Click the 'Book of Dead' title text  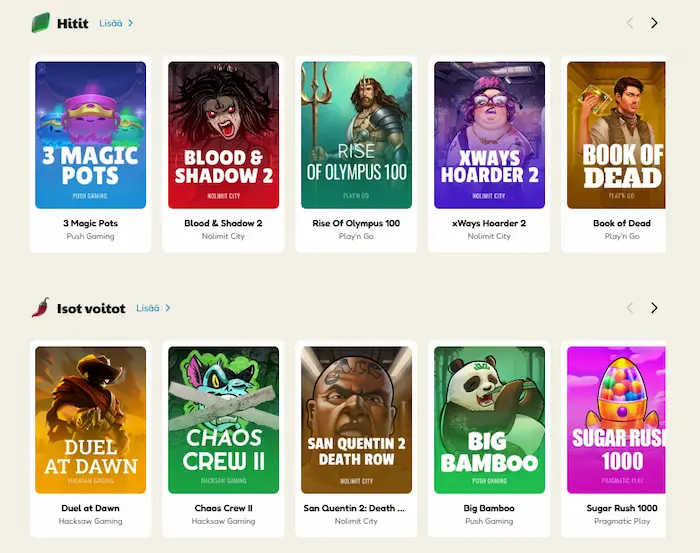click(x=622, y=223)
